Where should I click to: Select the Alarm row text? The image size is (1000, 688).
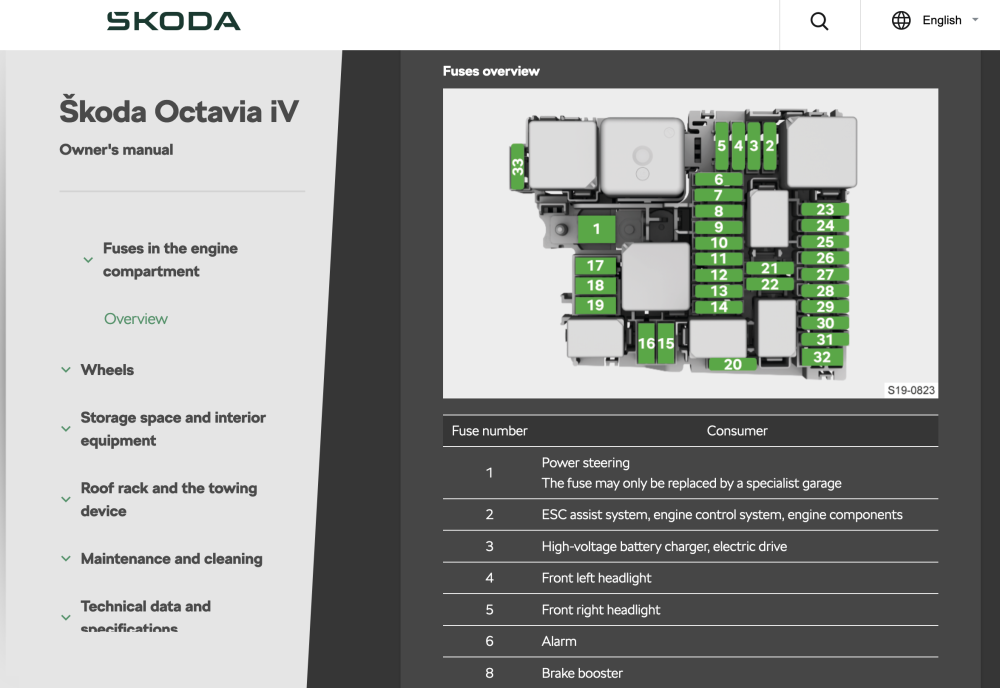[559, 641]
